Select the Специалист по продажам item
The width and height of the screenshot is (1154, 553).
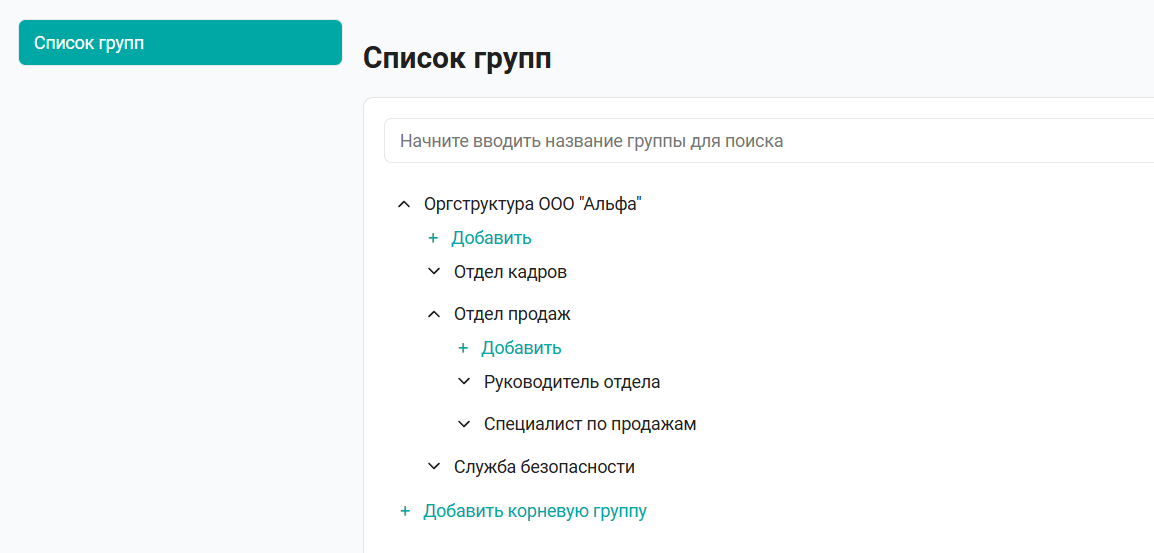tap(590, 424)
